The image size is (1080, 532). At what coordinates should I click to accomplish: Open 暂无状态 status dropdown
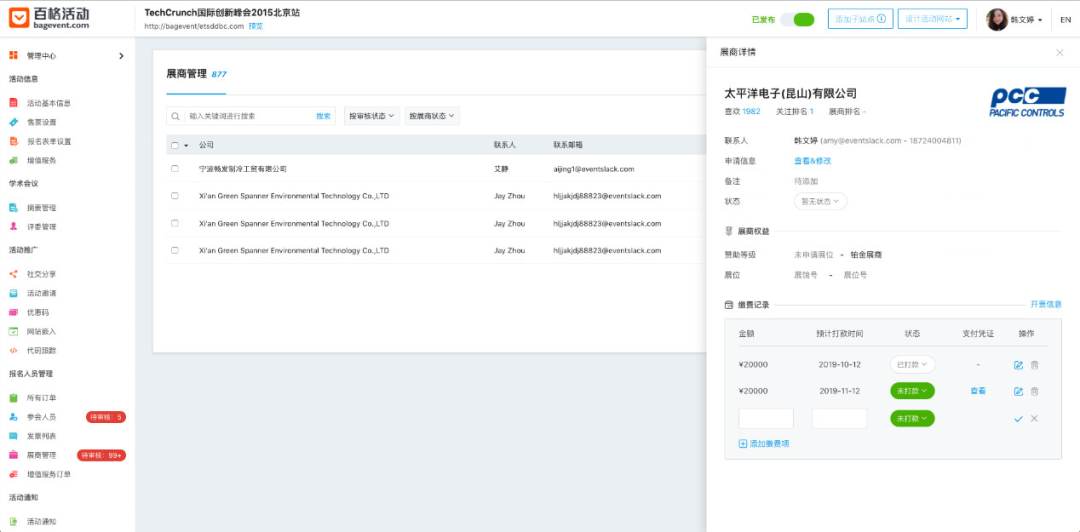pyautogui.click(x=820, y=201)
